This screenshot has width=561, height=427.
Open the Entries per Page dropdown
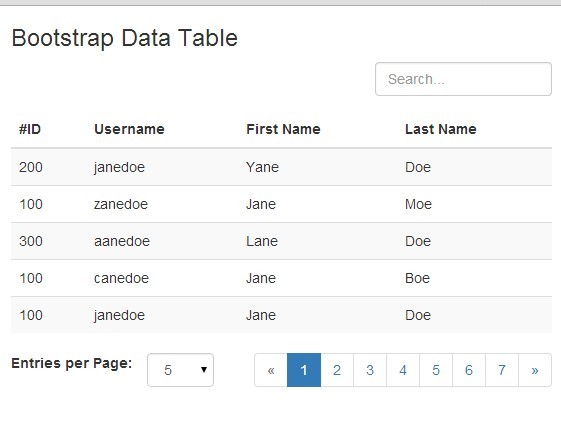(180, 370)
